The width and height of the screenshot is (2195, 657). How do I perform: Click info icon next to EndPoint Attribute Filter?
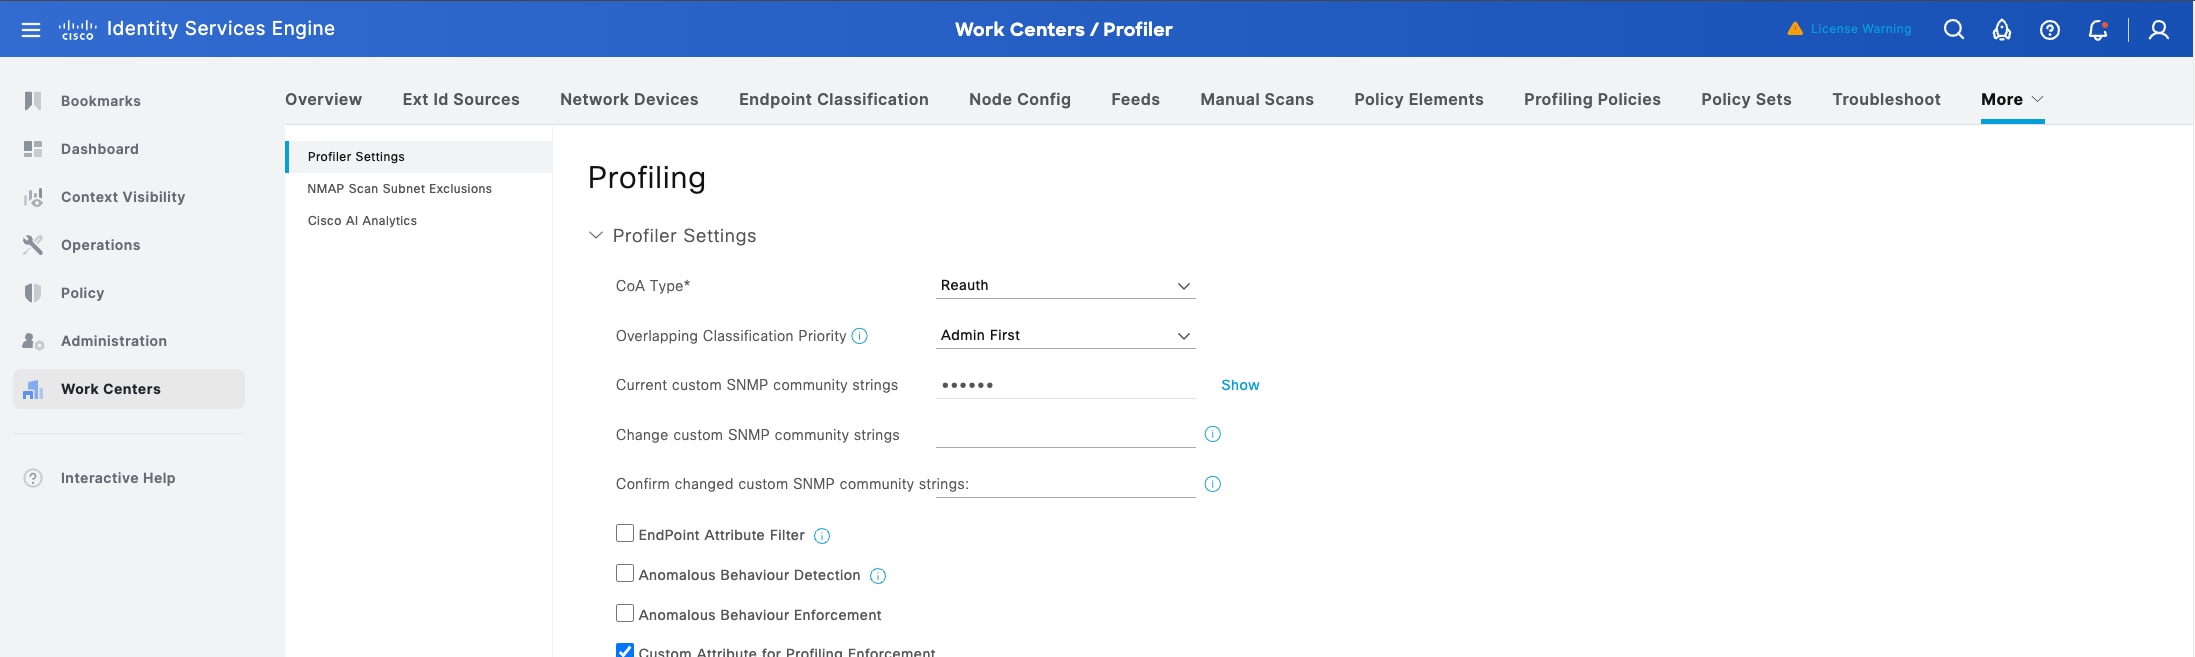(822, 536)
